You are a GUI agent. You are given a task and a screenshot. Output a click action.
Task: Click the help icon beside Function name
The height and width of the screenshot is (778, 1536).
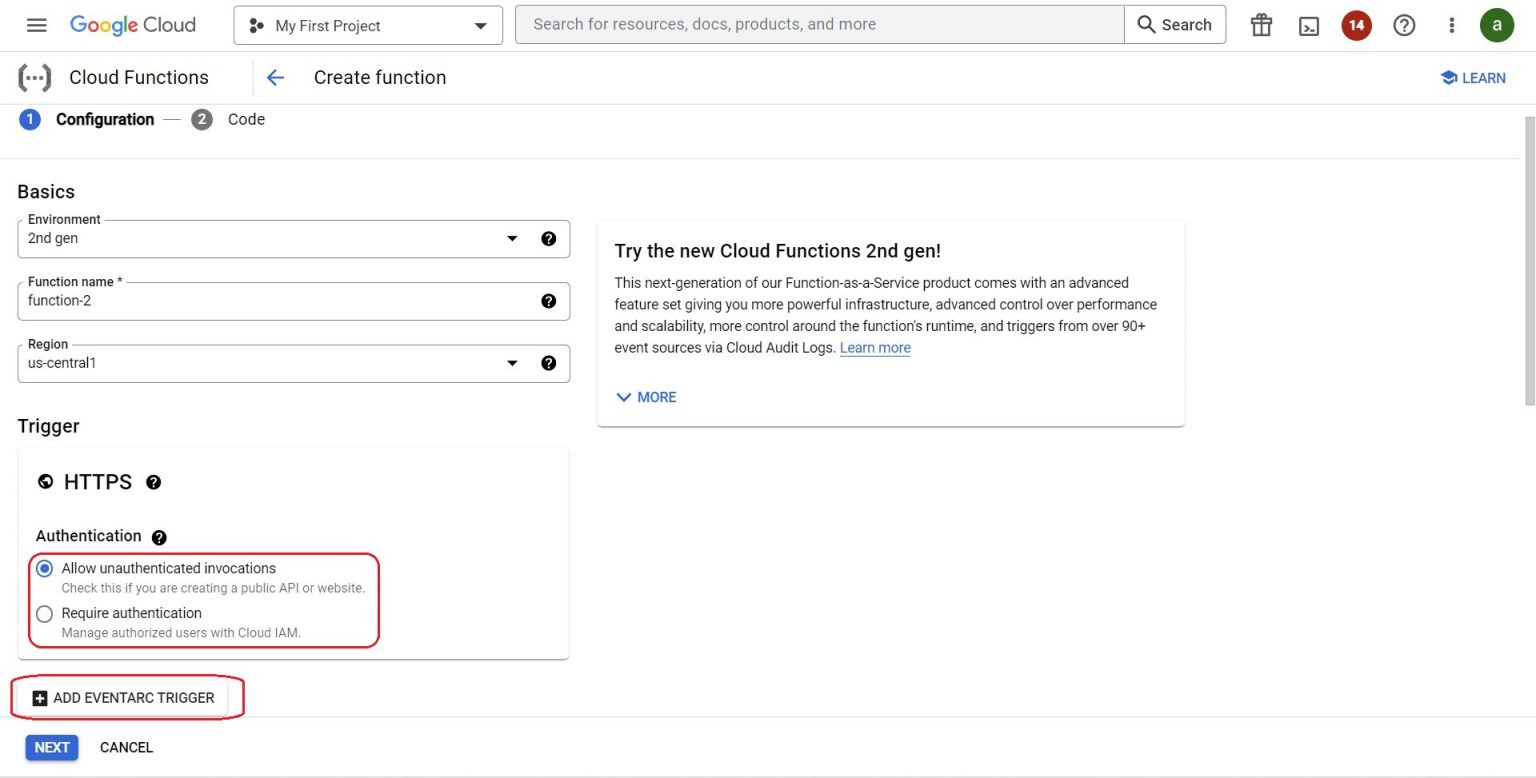tap(549, 301)
